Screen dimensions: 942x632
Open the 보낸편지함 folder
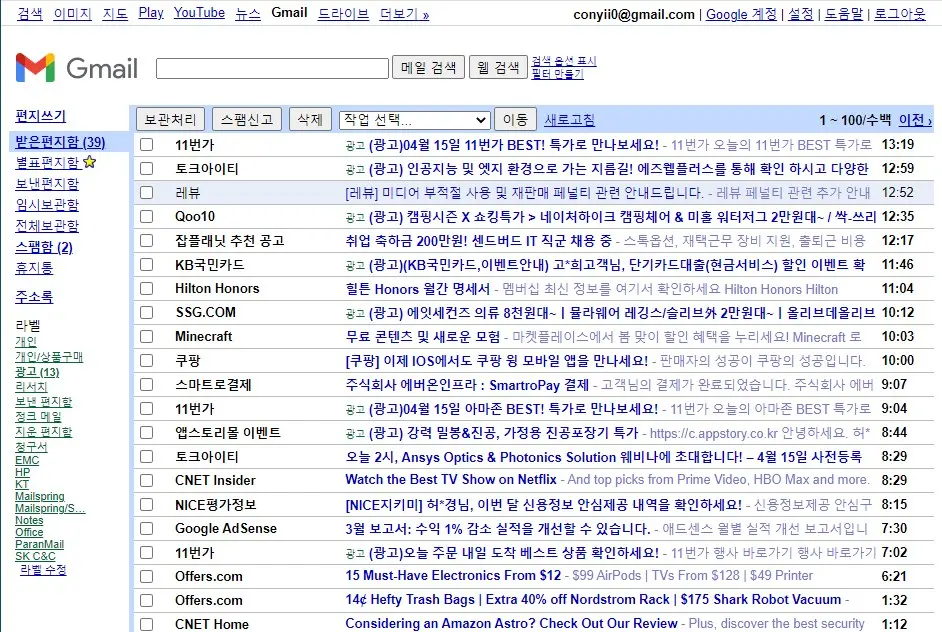click(x=47, y=183)
